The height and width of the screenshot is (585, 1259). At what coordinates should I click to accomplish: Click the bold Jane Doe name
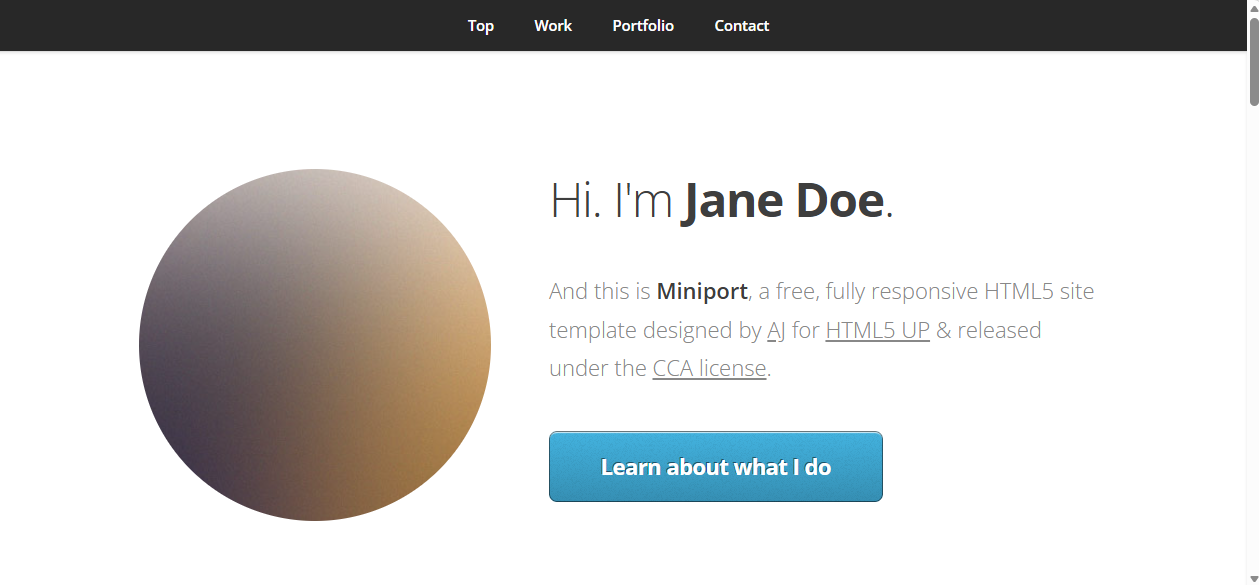click(x=783, y=201)
